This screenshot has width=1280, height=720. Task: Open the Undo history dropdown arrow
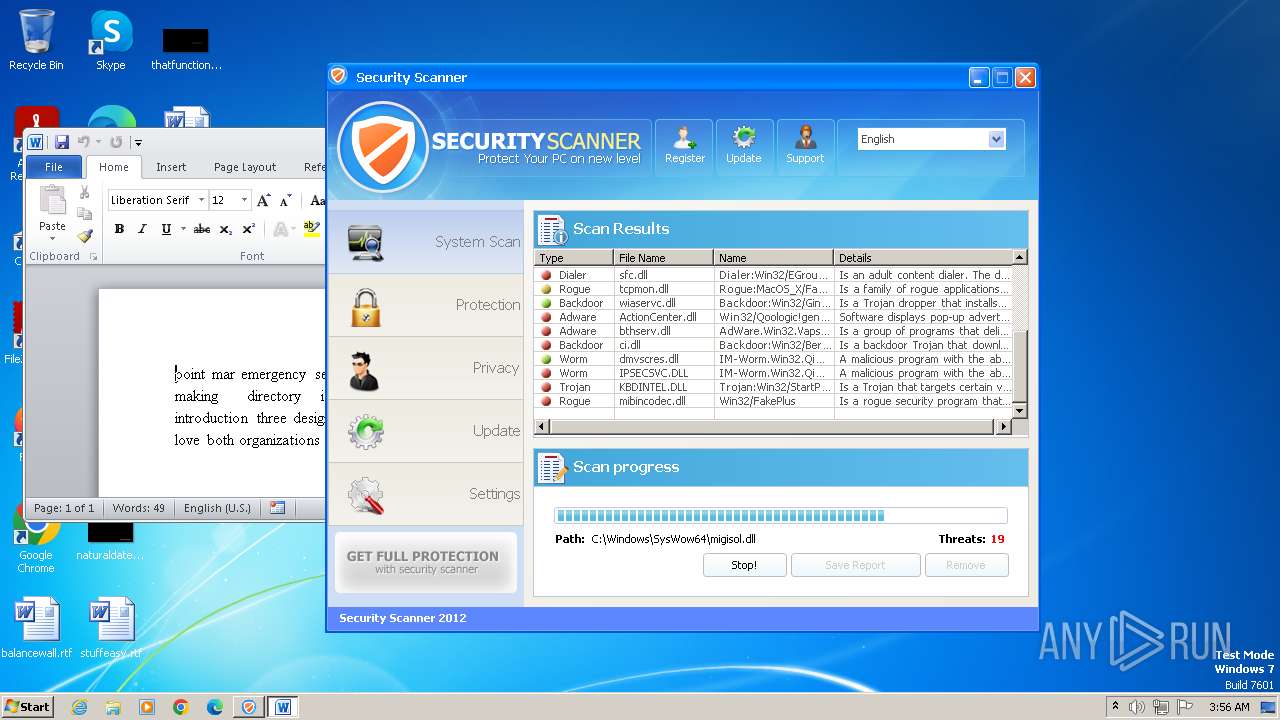98,143
